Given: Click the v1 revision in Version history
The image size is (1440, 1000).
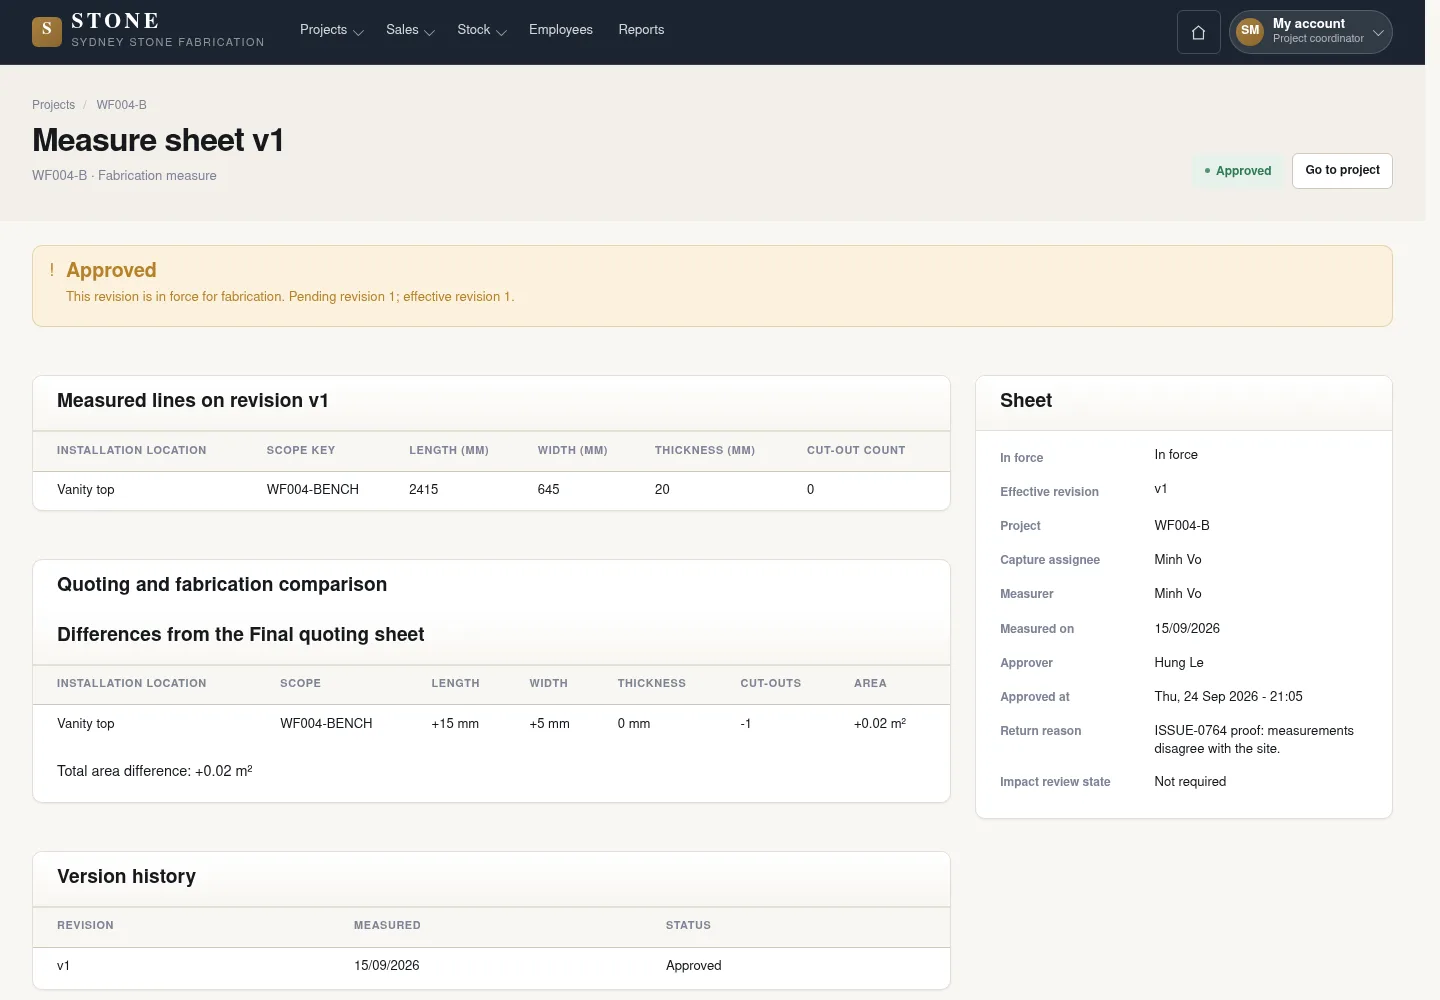Looking at the screenshot, I should (64, 966).
